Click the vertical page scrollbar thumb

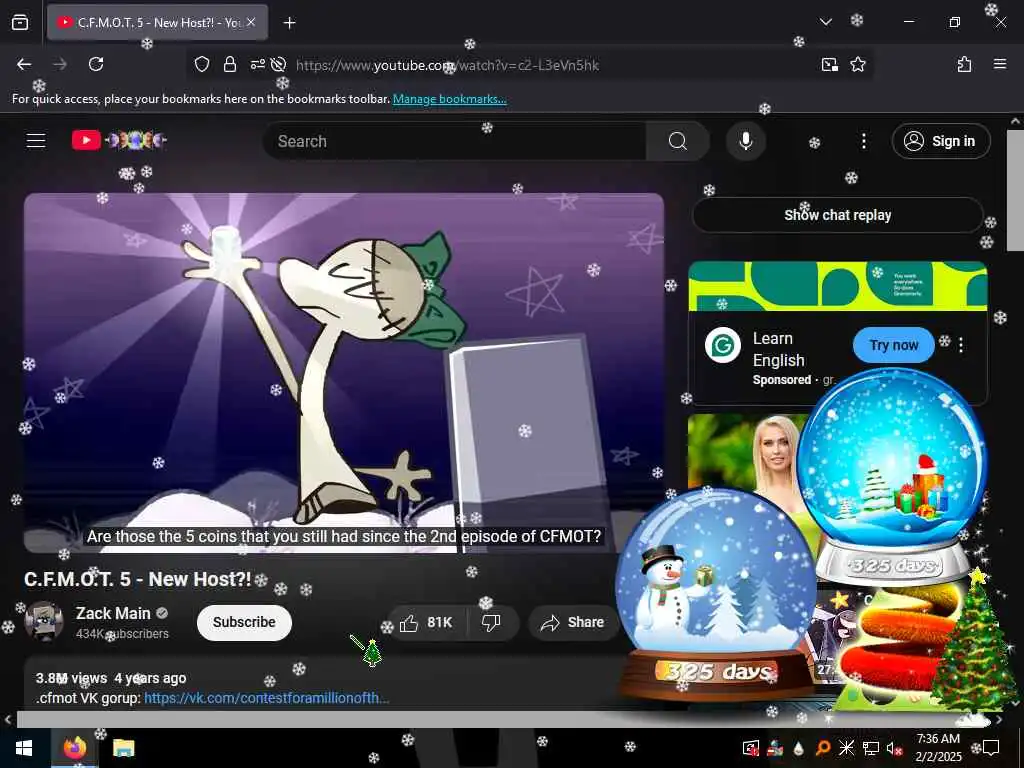pos(1015,189)
